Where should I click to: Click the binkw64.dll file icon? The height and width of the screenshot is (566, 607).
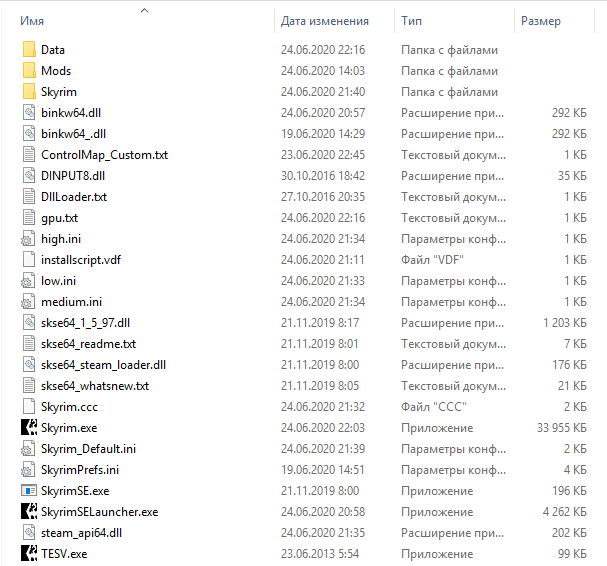click(x=29, y=113)
